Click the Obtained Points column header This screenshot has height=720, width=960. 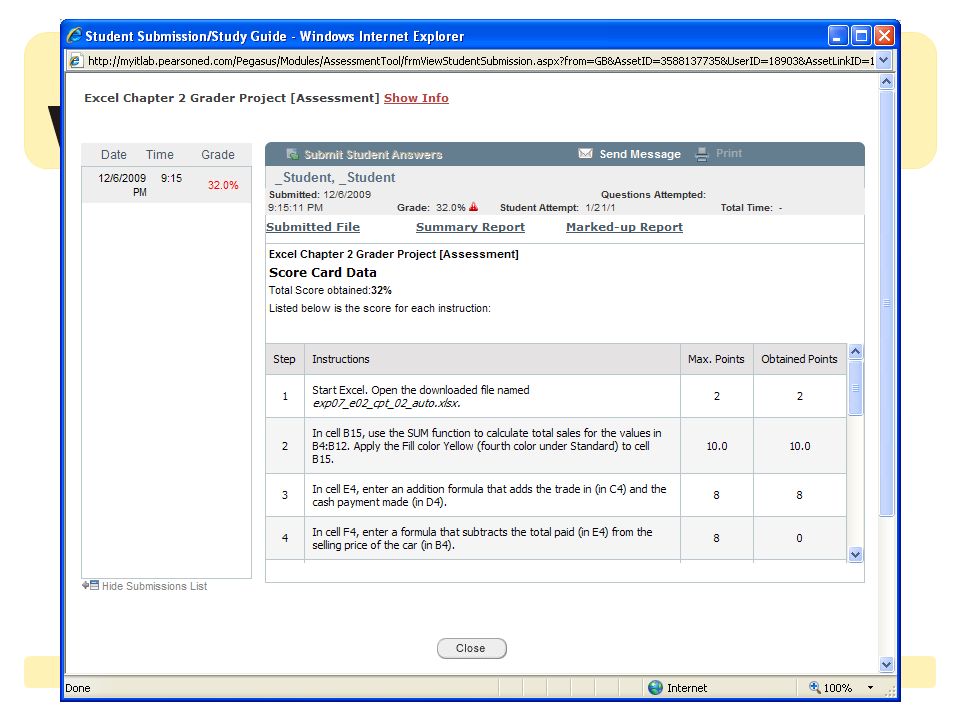799,359
